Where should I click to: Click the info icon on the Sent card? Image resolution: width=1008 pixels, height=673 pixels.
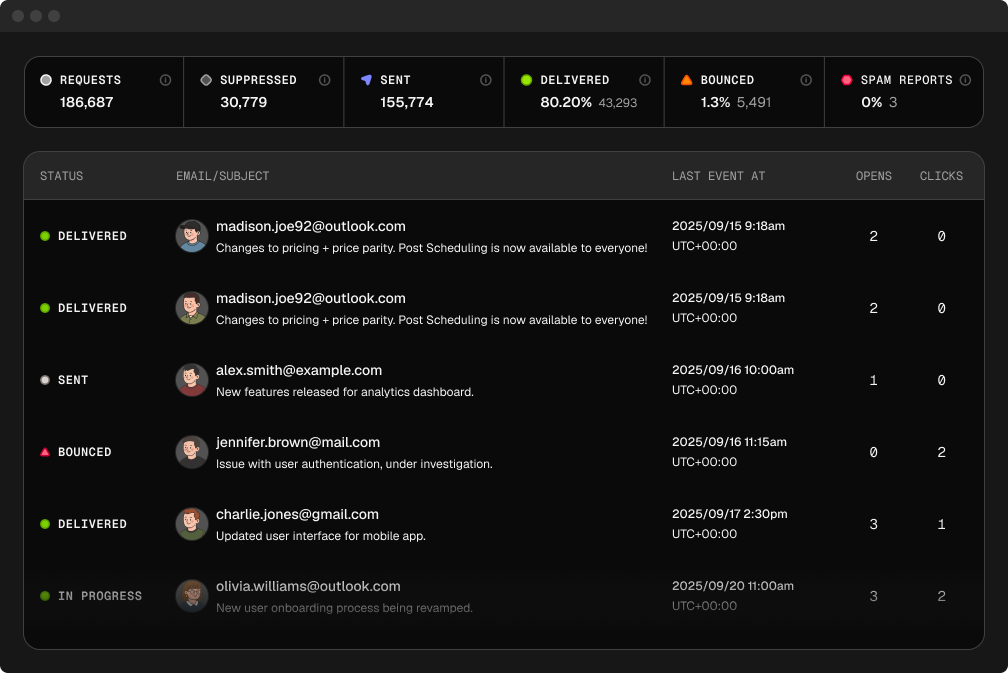[485, 80]
